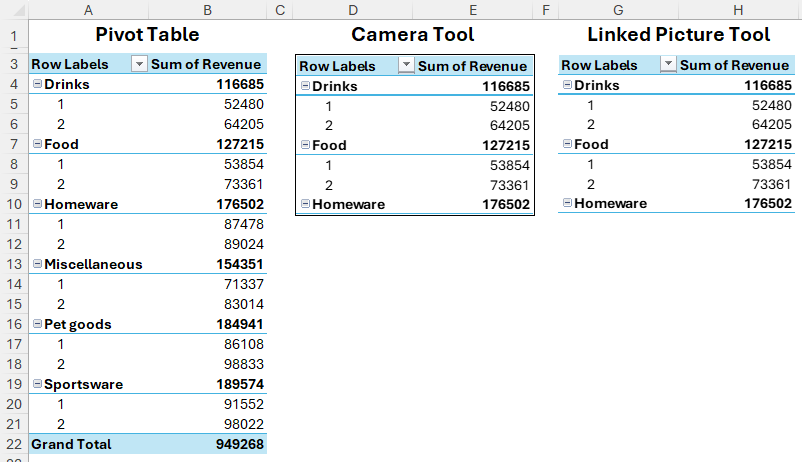Select grand total value 949268

240,444
